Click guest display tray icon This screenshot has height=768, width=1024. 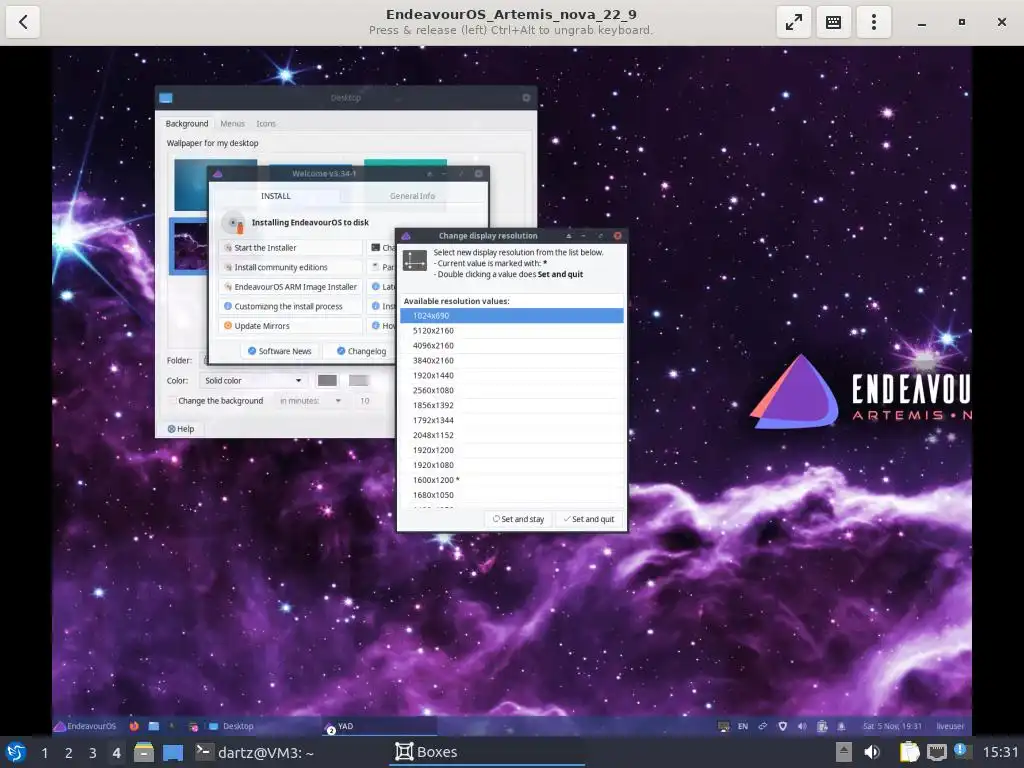(724, 726)
